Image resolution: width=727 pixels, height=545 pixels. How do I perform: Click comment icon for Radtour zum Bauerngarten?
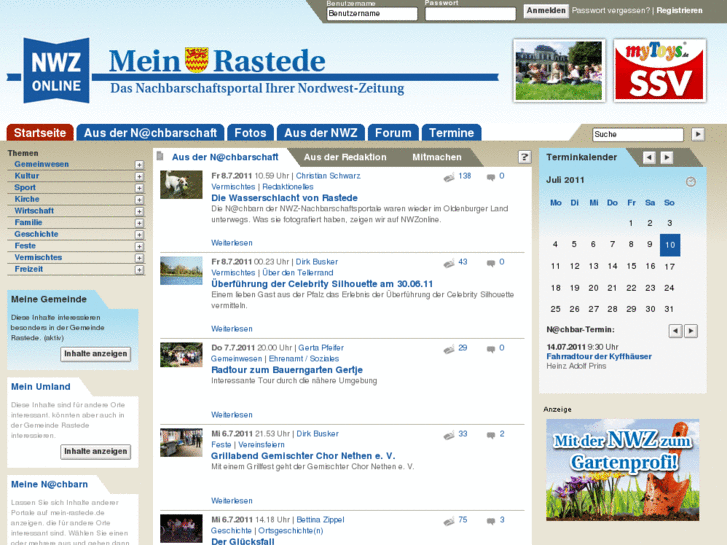[491, 349]
